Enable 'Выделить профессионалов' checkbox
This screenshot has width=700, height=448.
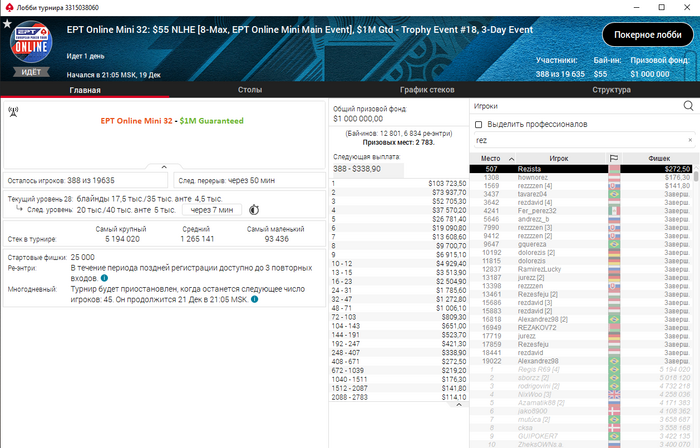pyautogui.click(x=479, y=124)
